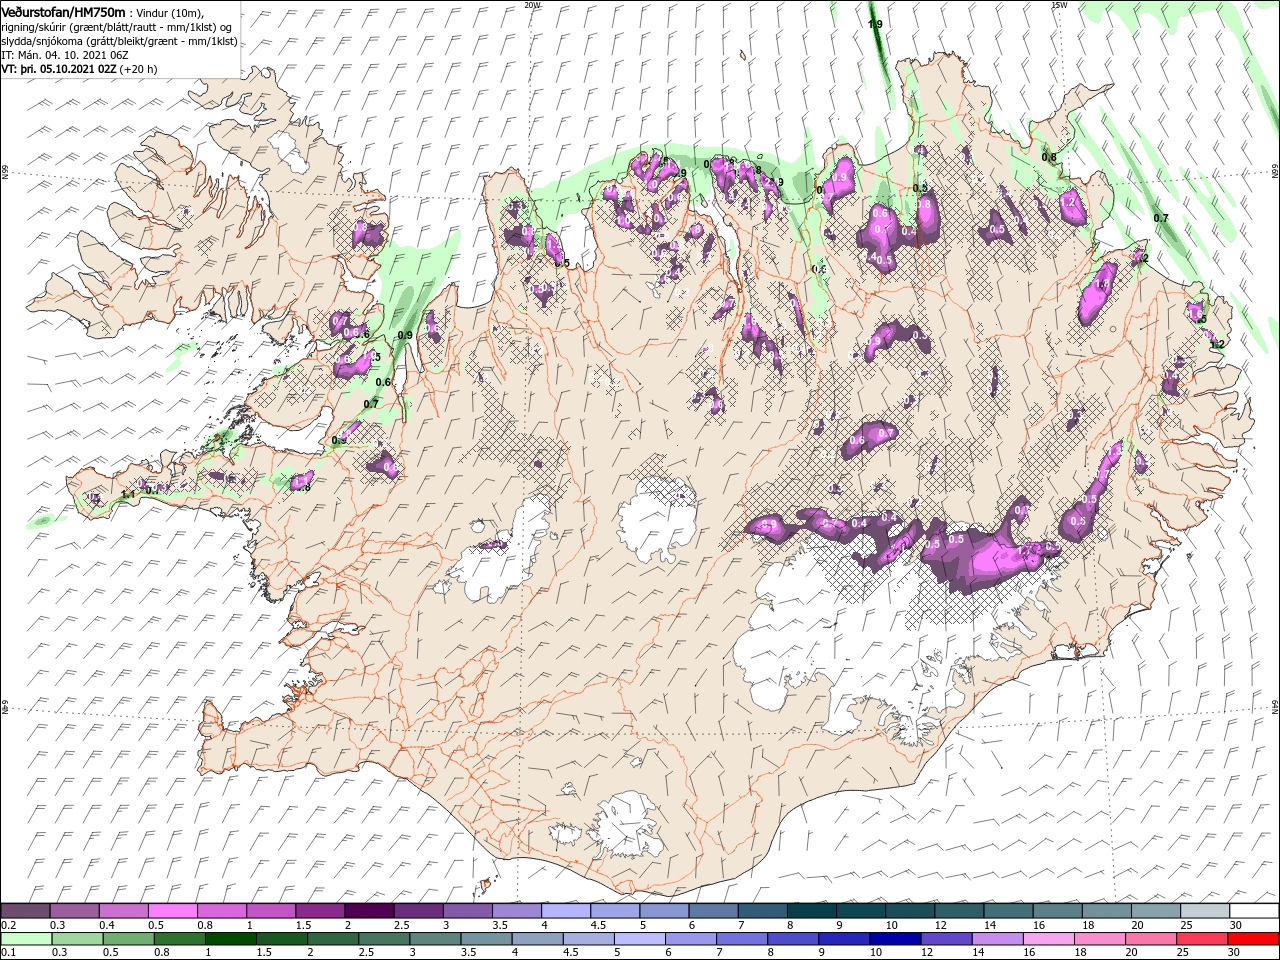
Task: Click the 'slydda/snjókoma (grátt/bleikt/grænt' description line
Action: (117, 42)
